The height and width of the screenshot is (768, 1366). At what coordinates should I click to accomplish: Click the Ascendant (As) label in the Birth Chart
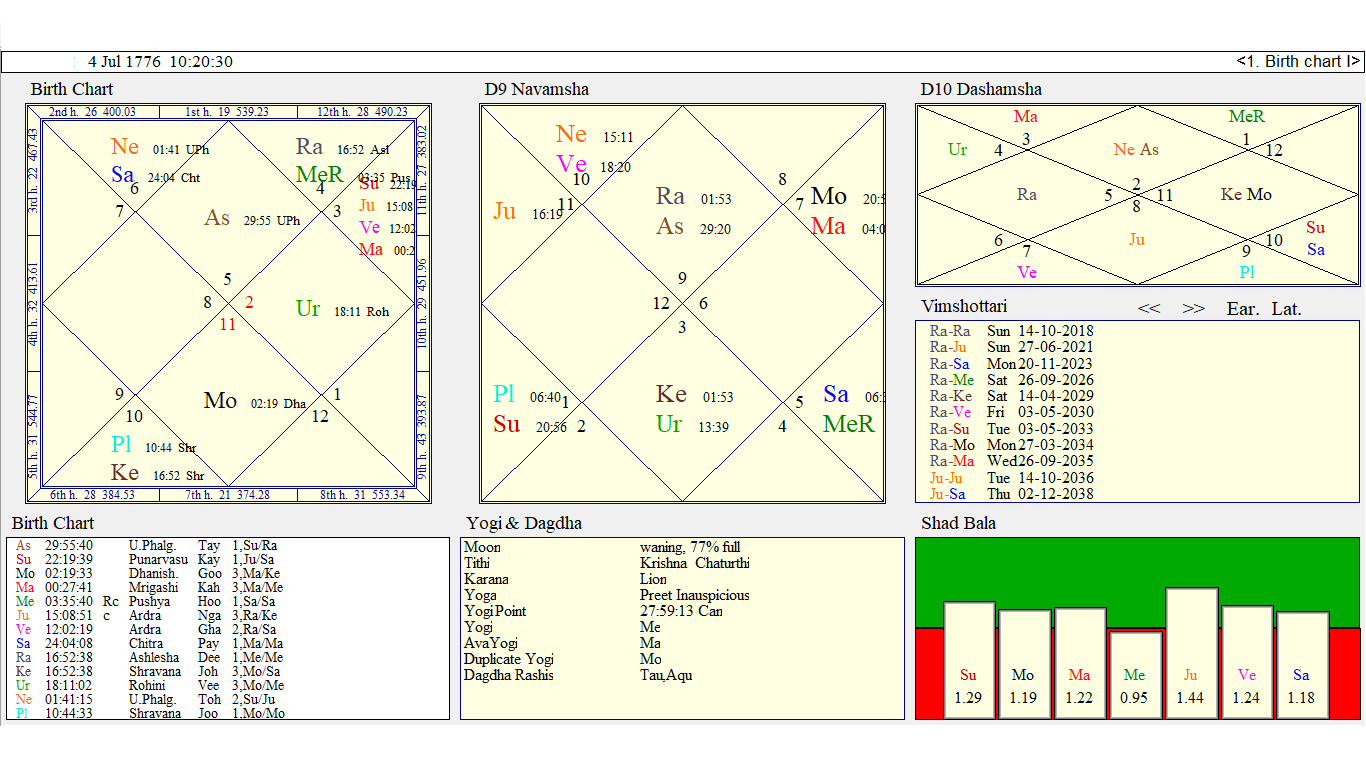click(x=218, y=217)
